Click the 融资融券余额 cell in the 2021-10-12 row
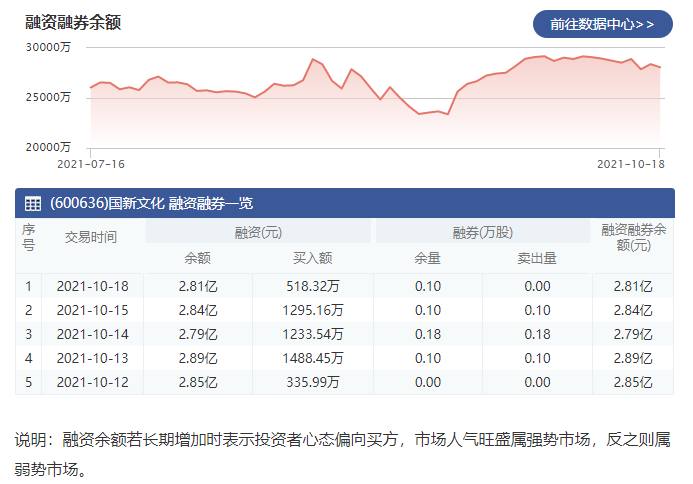Image resolution: width=693 pixels, height=484 pixels. pyautogui.click(x=633, y=382)
